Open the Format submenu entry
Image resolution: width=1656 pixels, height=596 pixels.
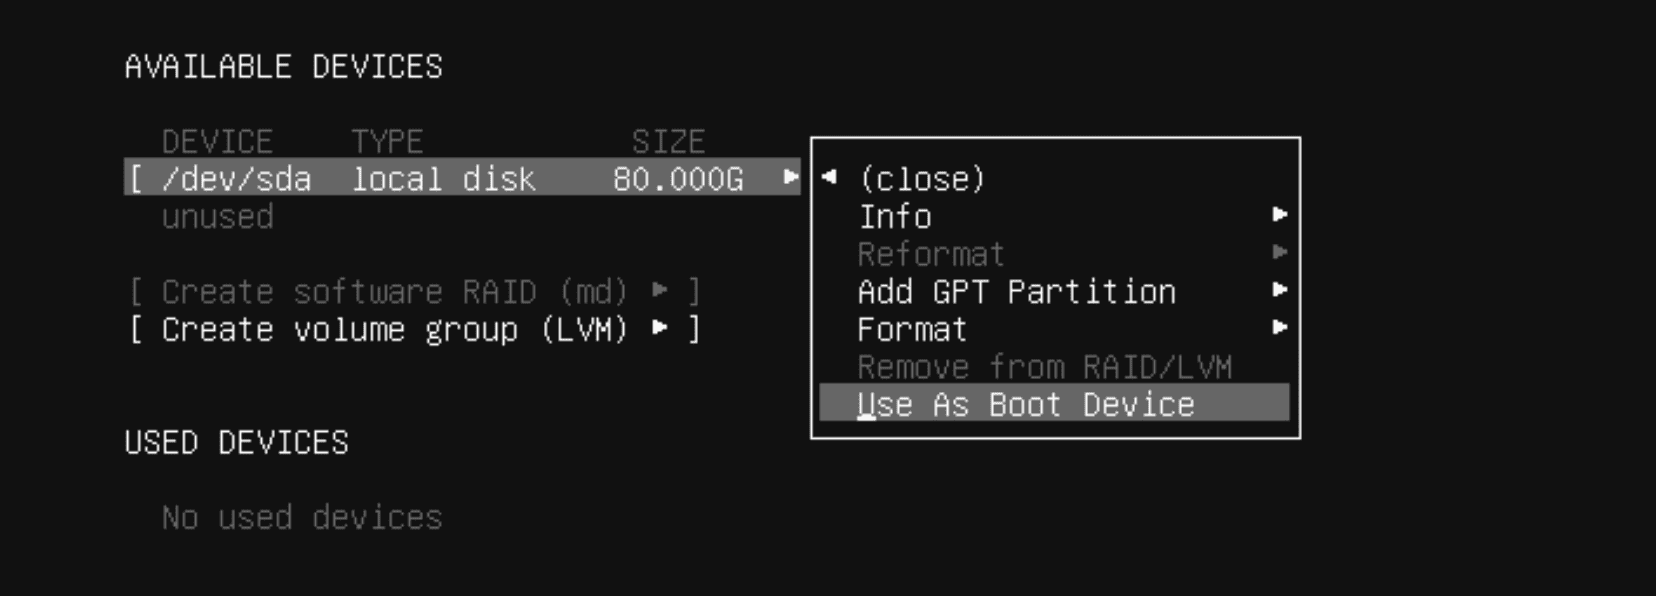tap(911, 329)
